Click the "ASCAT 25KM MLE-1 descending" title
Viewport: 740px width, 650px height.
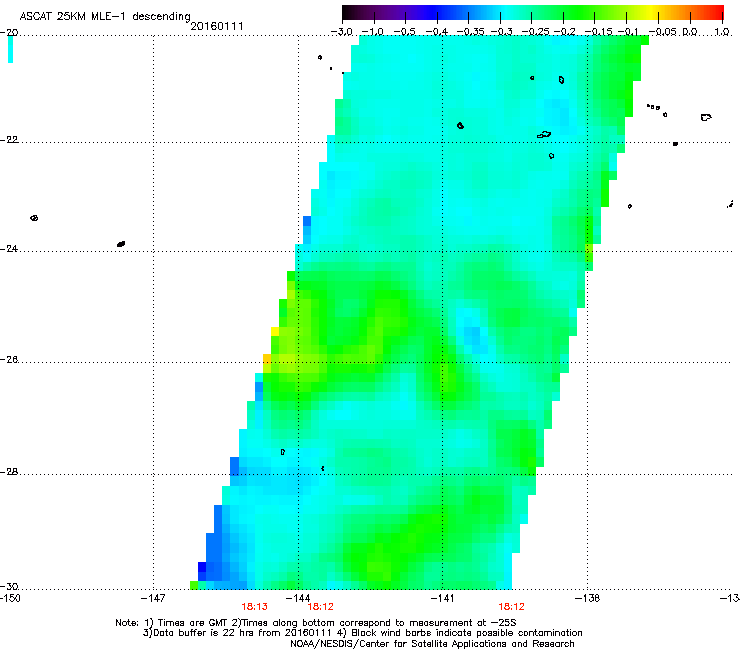(x=105, y=17)
